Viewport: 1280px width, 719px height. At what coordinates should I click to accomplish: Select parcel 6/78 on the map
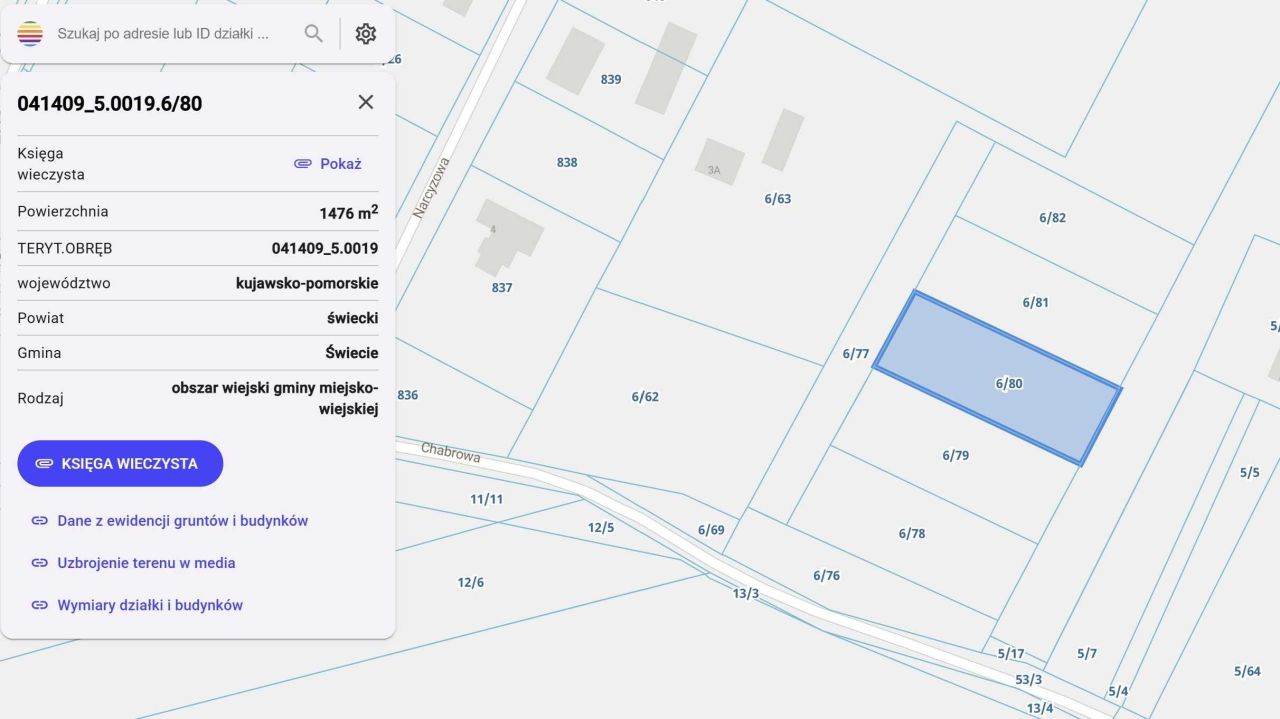coord(911,533)
